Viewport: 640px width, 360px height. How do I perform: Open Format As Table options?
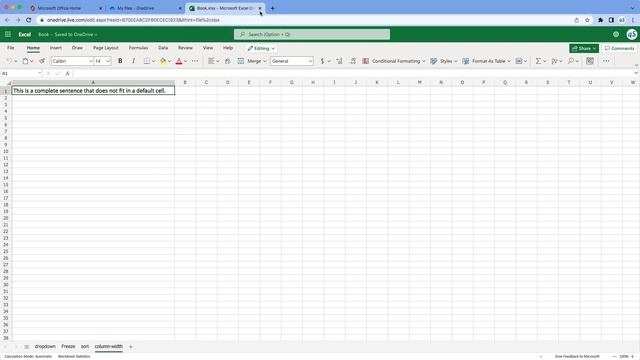(487, 61)
